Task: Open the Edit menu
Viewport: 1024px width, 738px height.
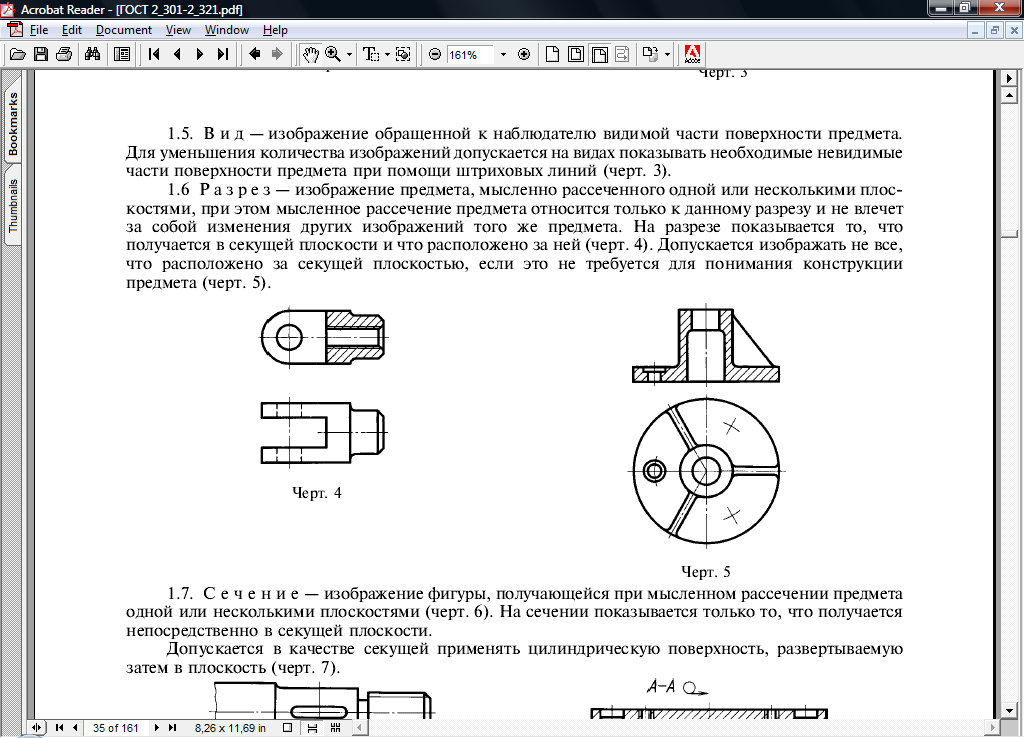Action: (72, 30)
